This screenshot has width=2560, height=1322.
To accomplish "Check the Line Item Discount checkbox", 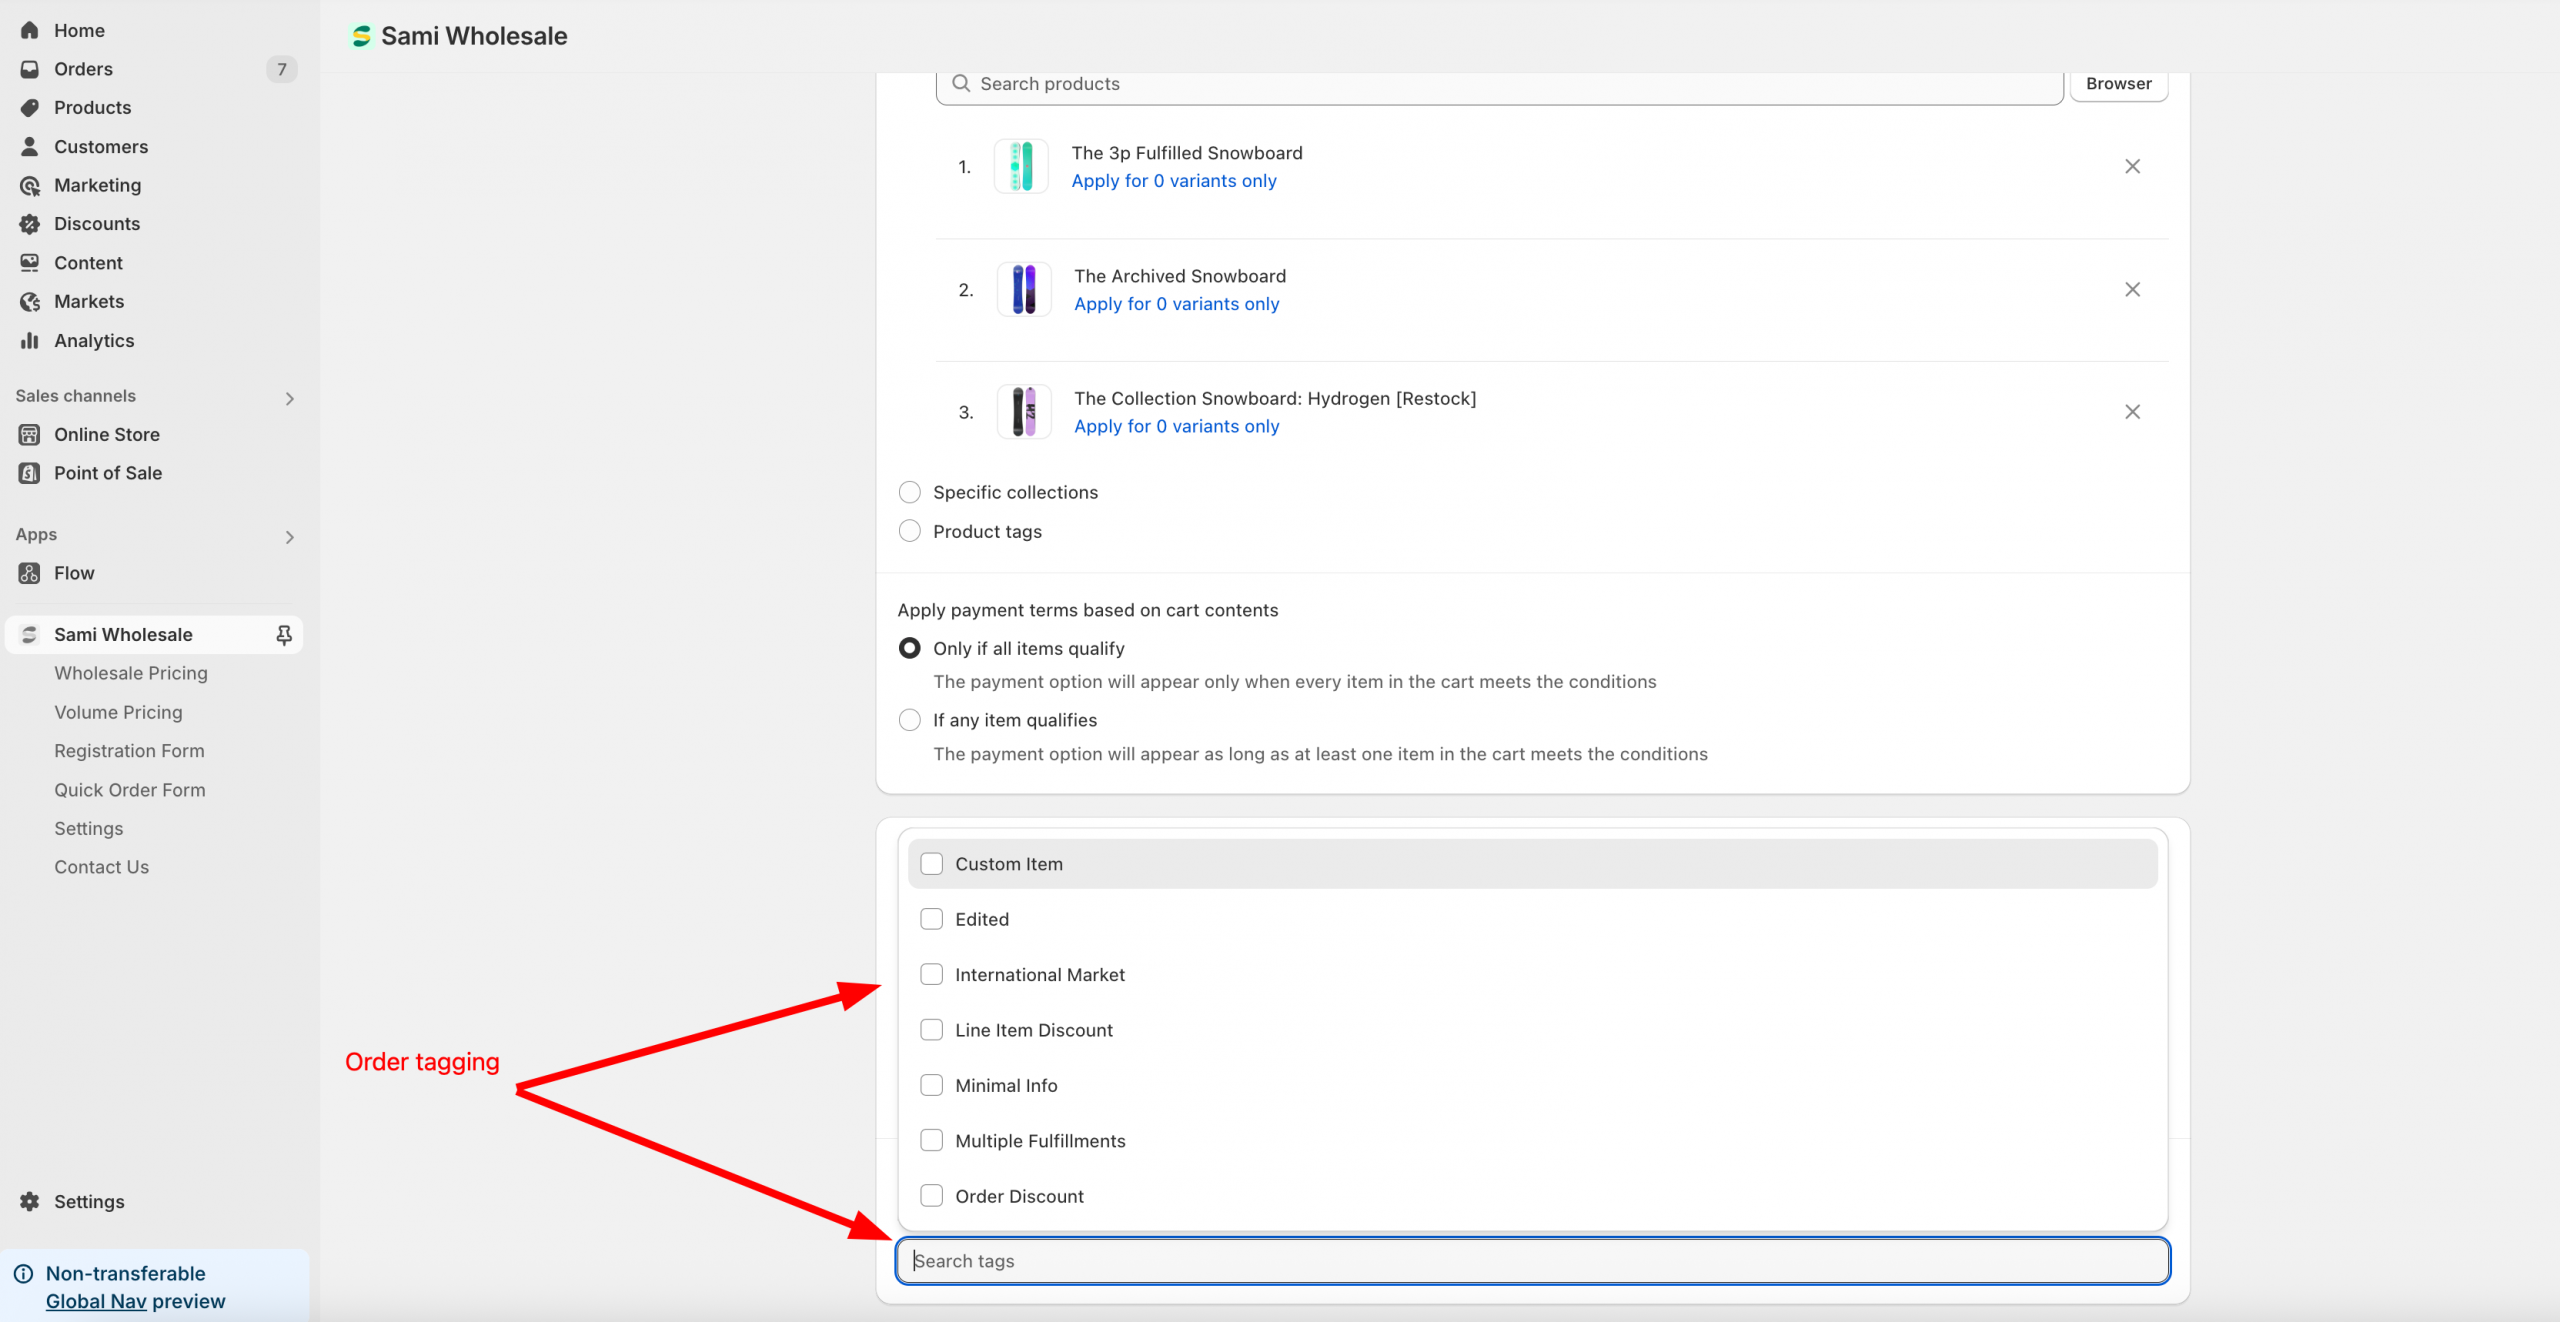I will pyautogui.click(x=931, y=1030).
